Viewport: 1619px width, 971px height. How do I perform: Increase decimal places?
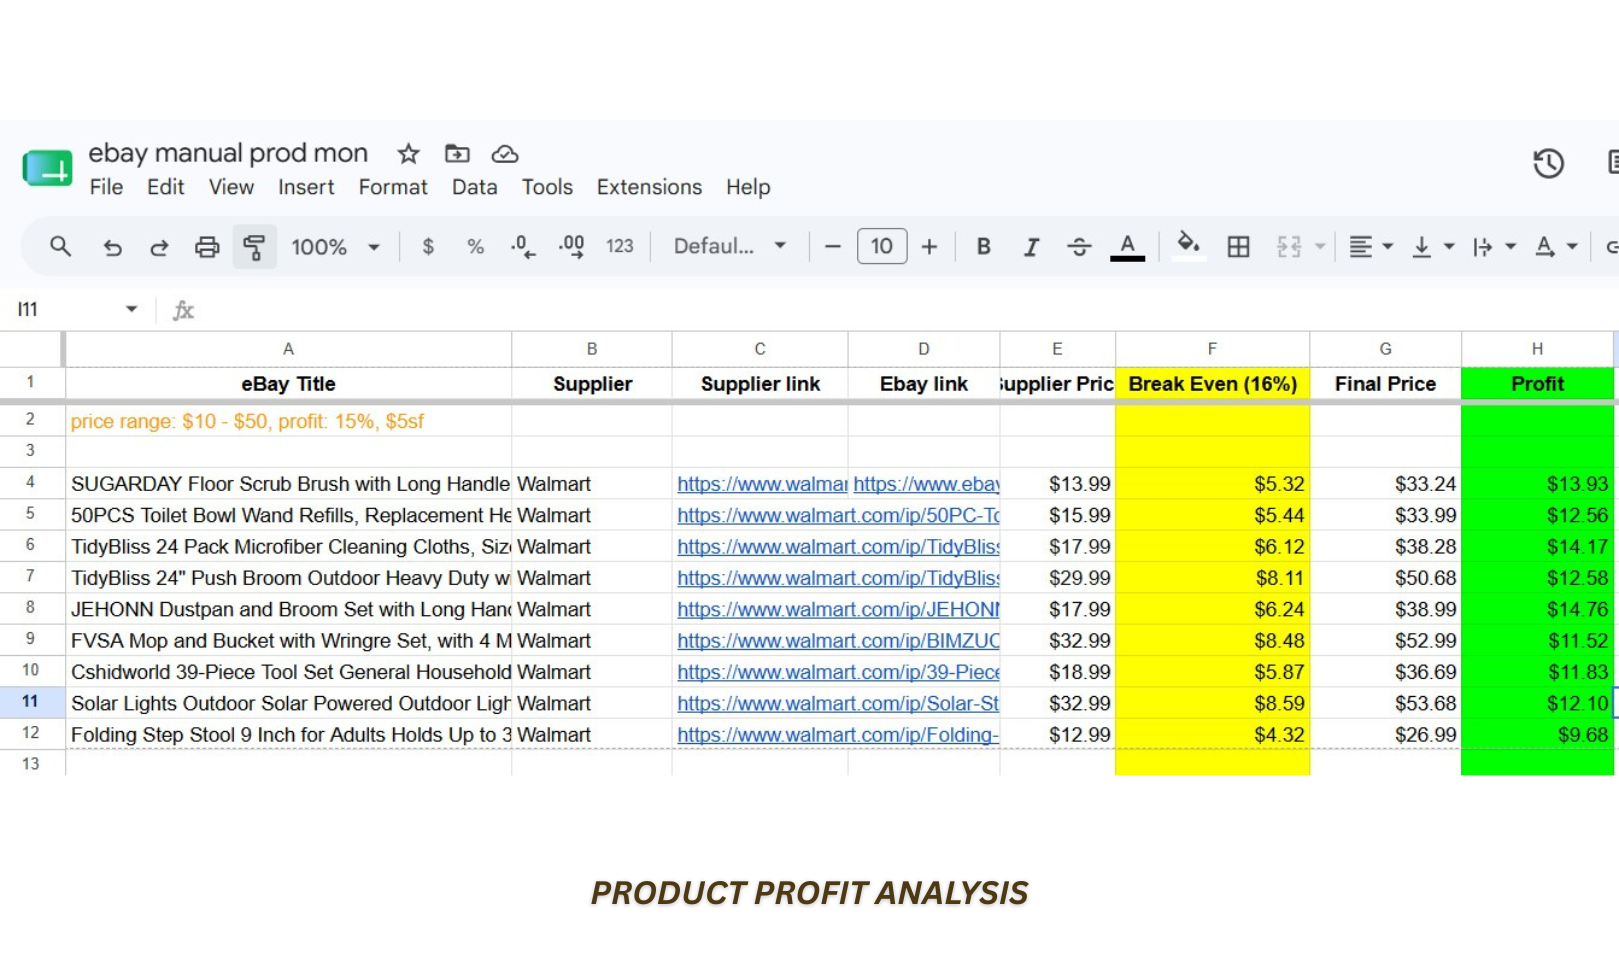571,247
